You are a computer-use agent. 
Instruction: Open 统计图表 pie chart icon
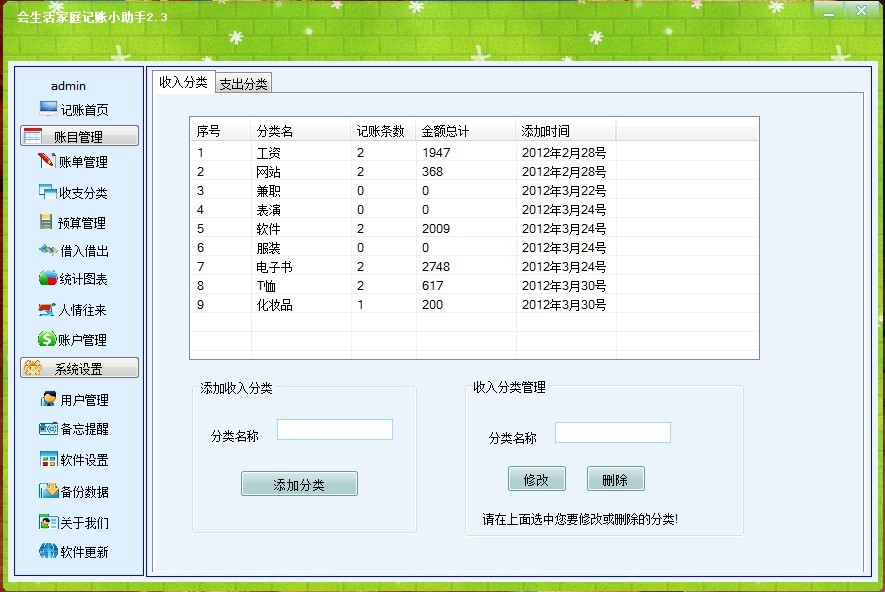pos(48,278)
